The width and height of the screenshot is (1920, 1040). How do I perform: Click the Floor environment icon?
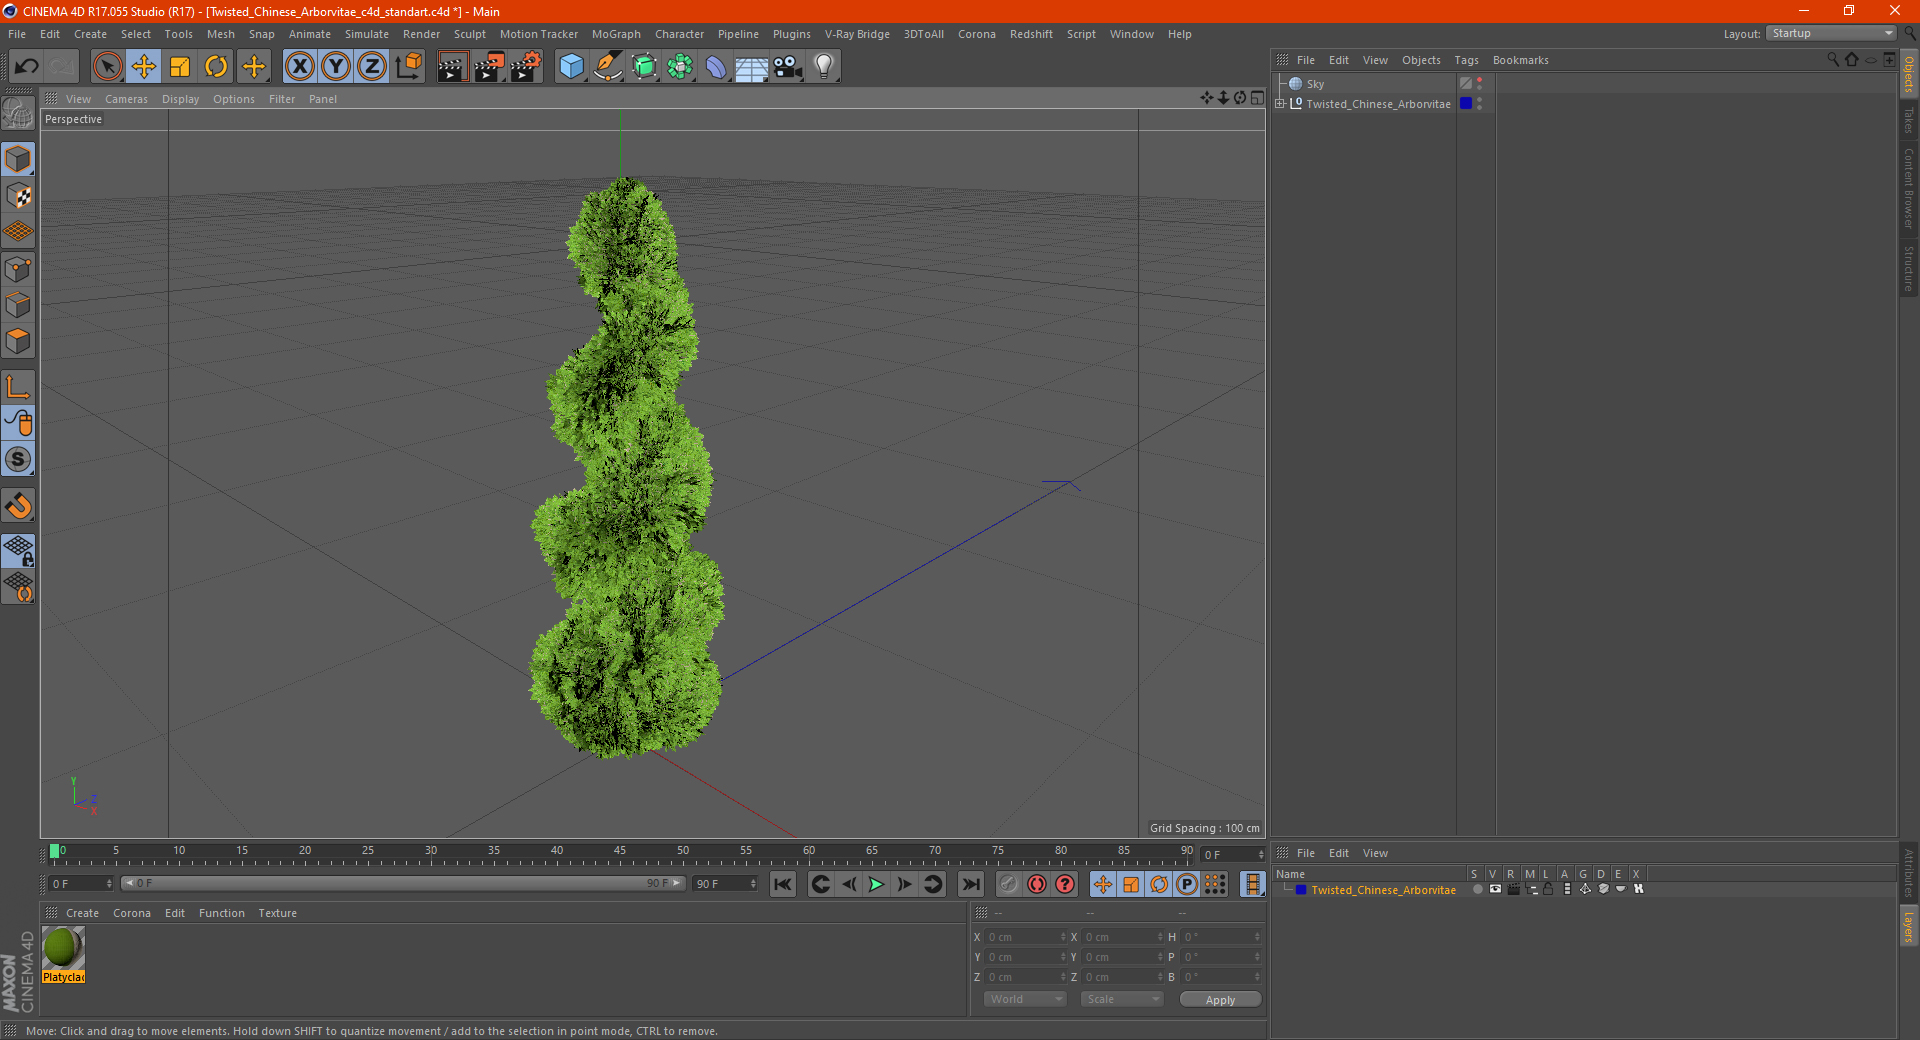[751, 67]
